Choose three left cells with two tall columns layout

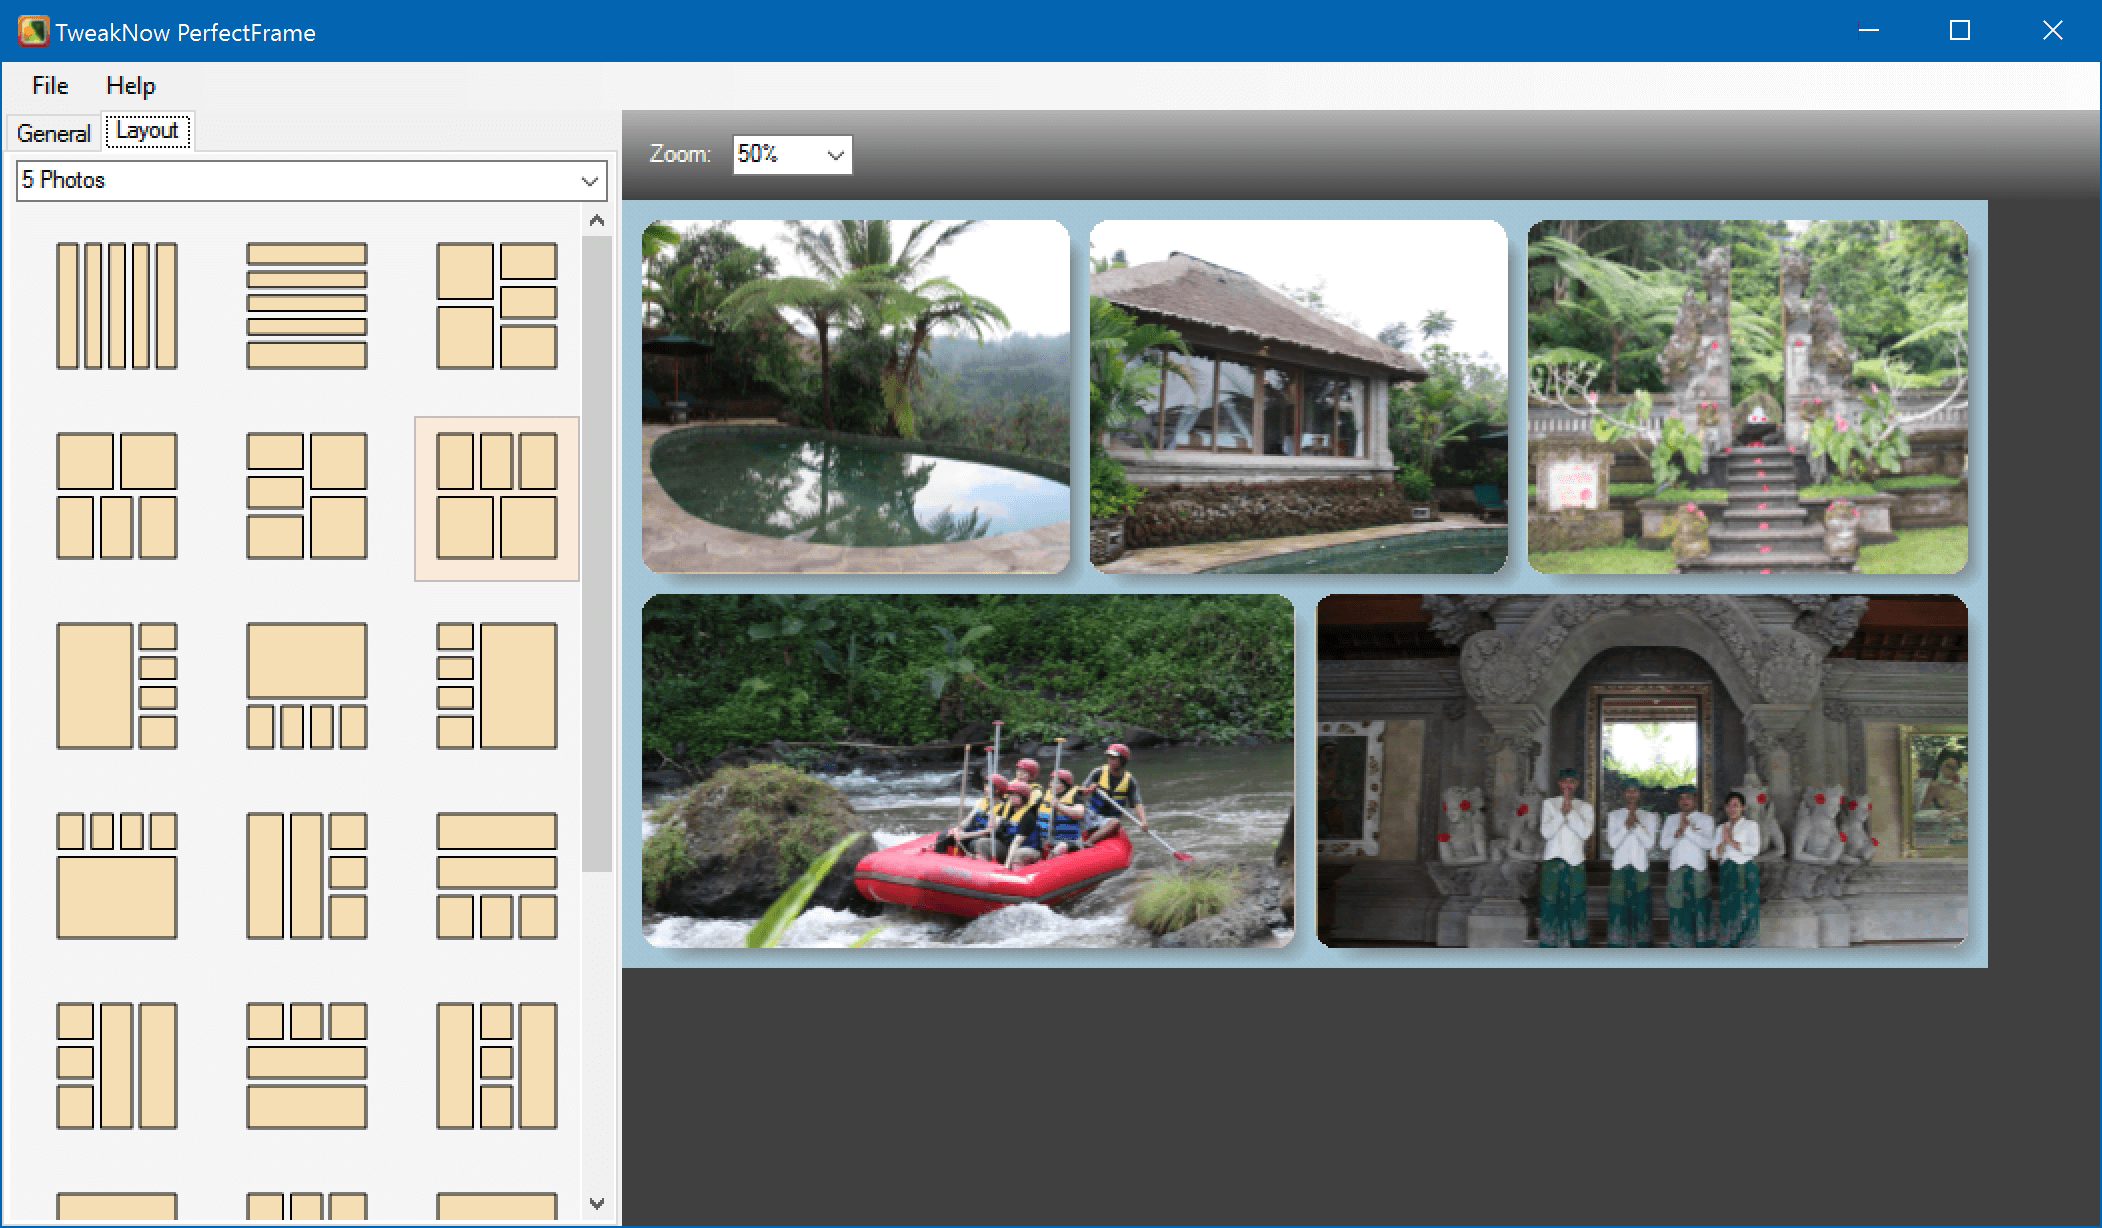click(117, 1066)
